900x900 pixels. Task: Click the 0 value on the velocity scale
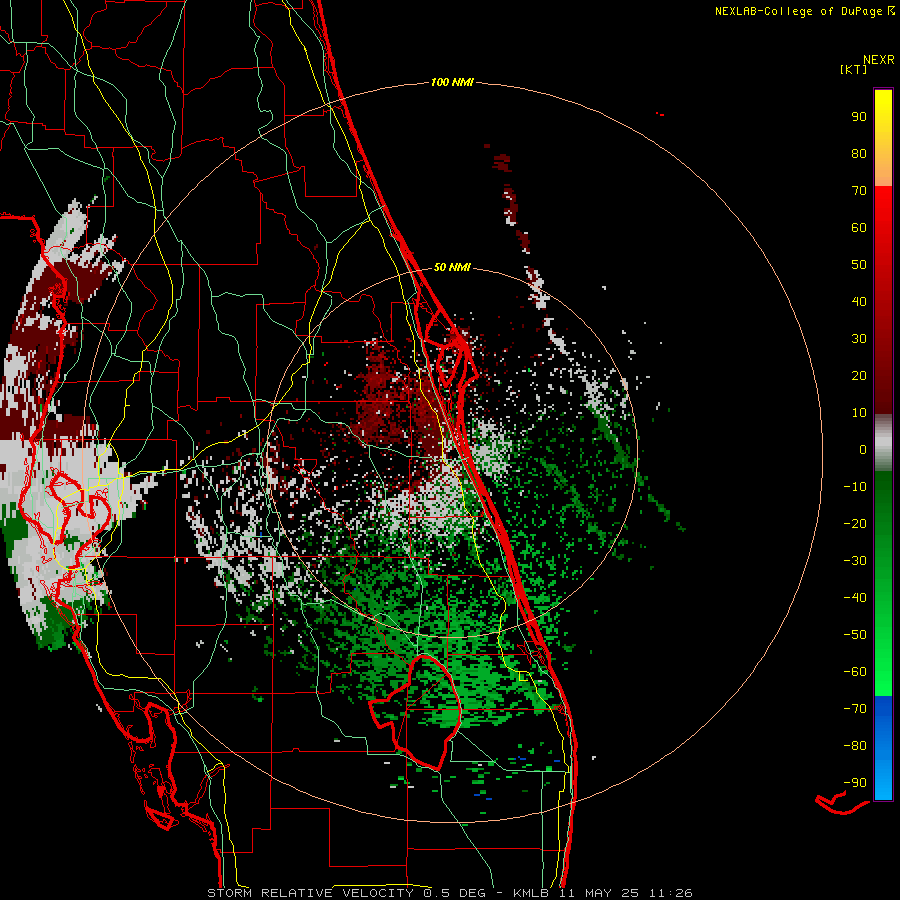[863, 450]
